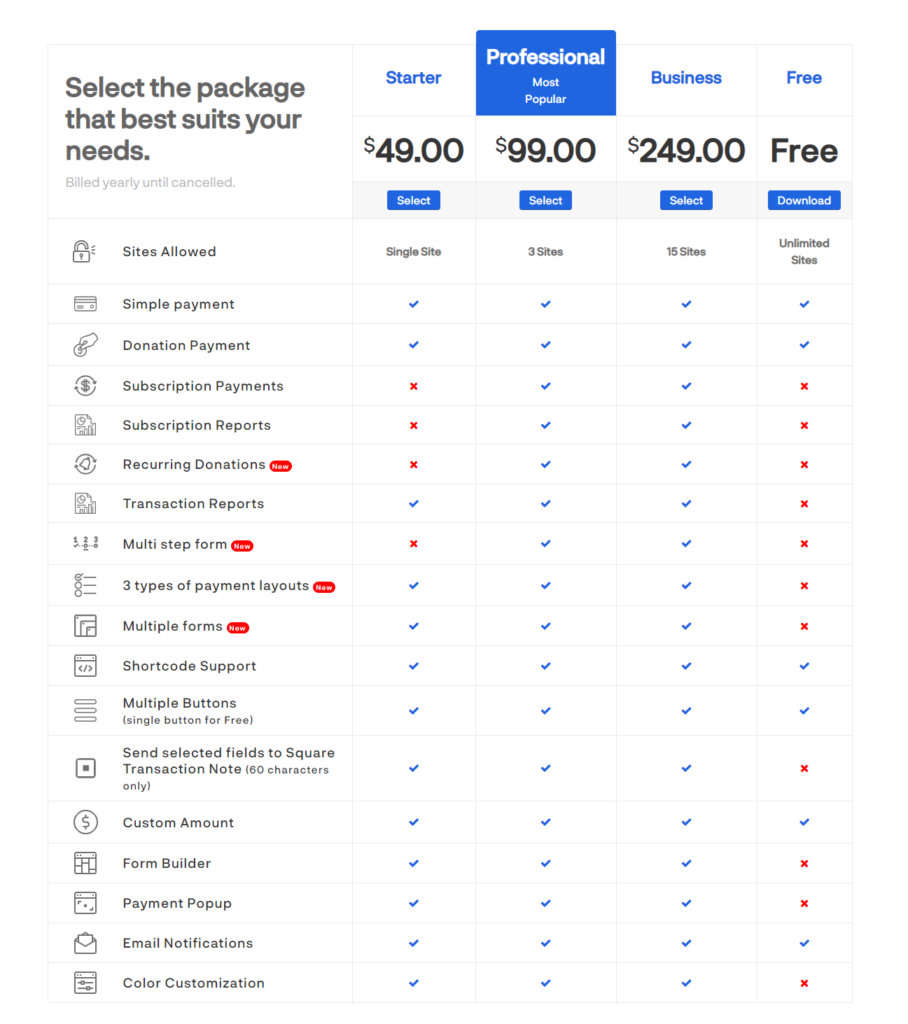This screenshot has height=1024, width=908.
Task: Click the bar graph icon next to Transaction Reports
Action: coord(85,504)
